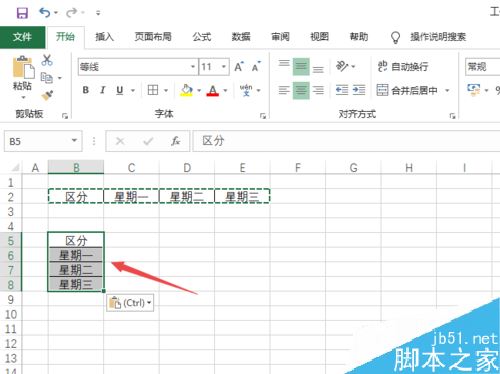
Task: Select cell C2 containing 星期一
Action: point(131,196)
